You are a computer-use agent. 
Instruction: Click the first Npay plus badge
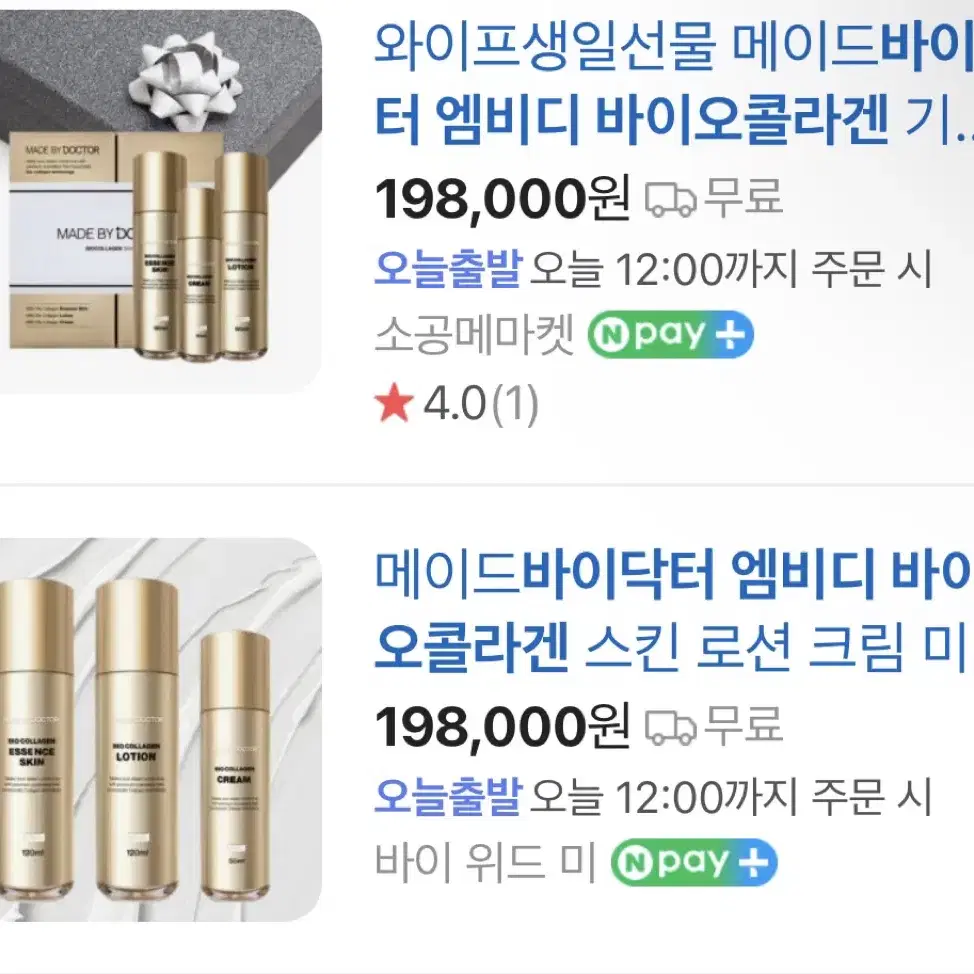pyautogui.click(x=670, y=335)
